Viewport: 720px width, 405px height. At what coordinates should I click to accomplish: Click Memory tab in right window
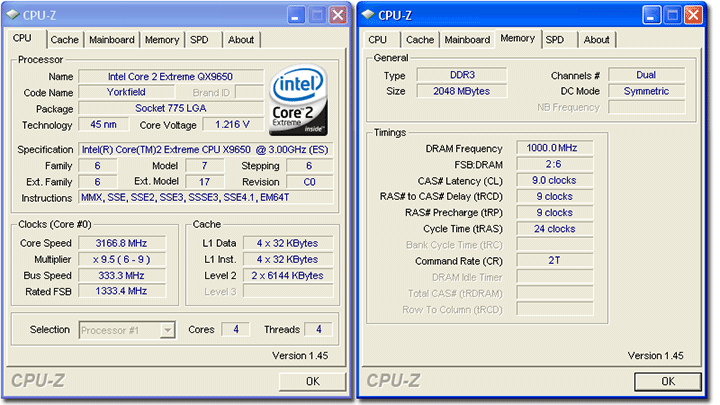[518, 38]
